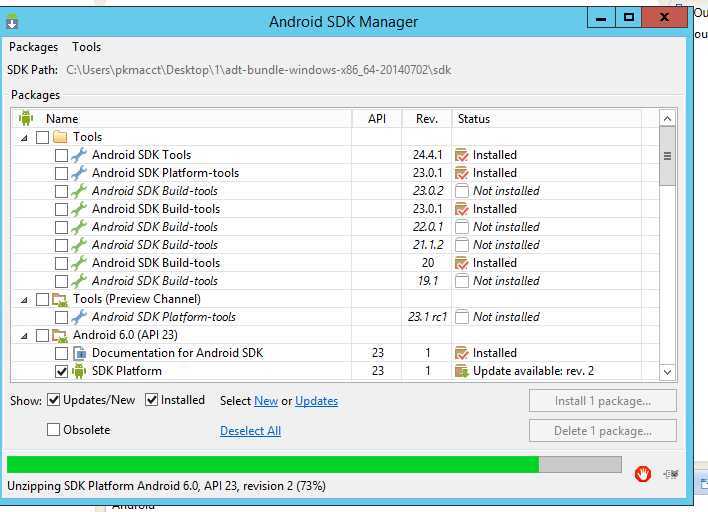Image resolution: width=708 pixels, height=512 pixels.
Task: Click the Installed status icon for Build-tools rev 20
Action: click(462, 263)
